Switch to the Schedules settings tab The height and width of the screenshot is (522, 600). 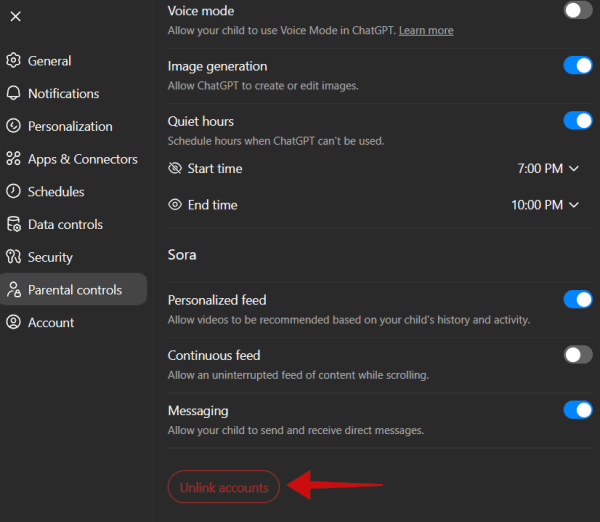(x=56, y=192)
